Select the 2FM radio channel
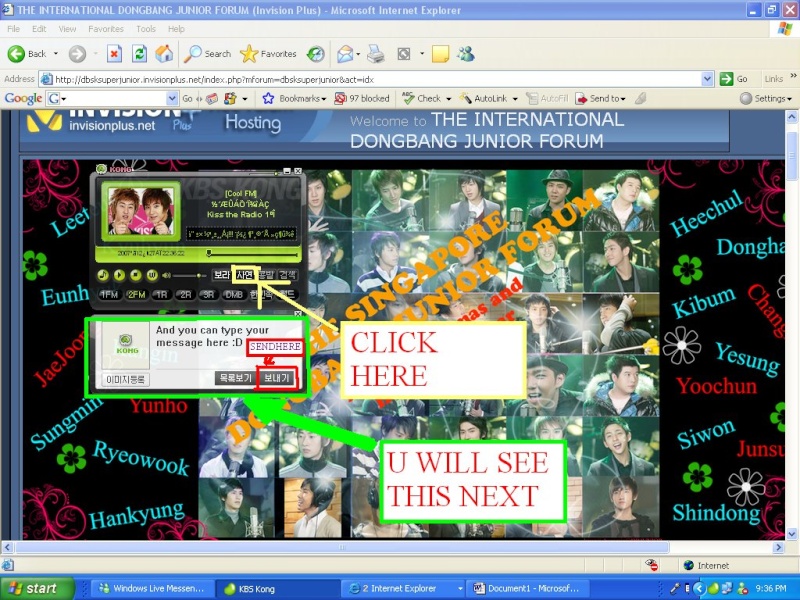 [136, 294]
